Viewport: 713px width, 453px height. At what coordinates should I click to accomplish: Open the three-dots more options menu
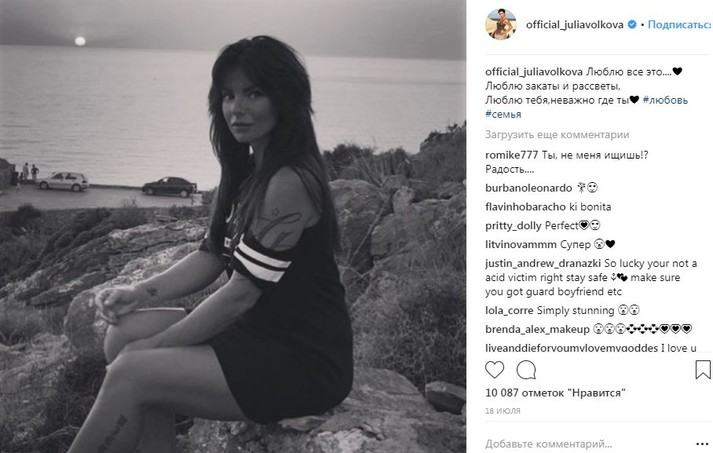702,444
